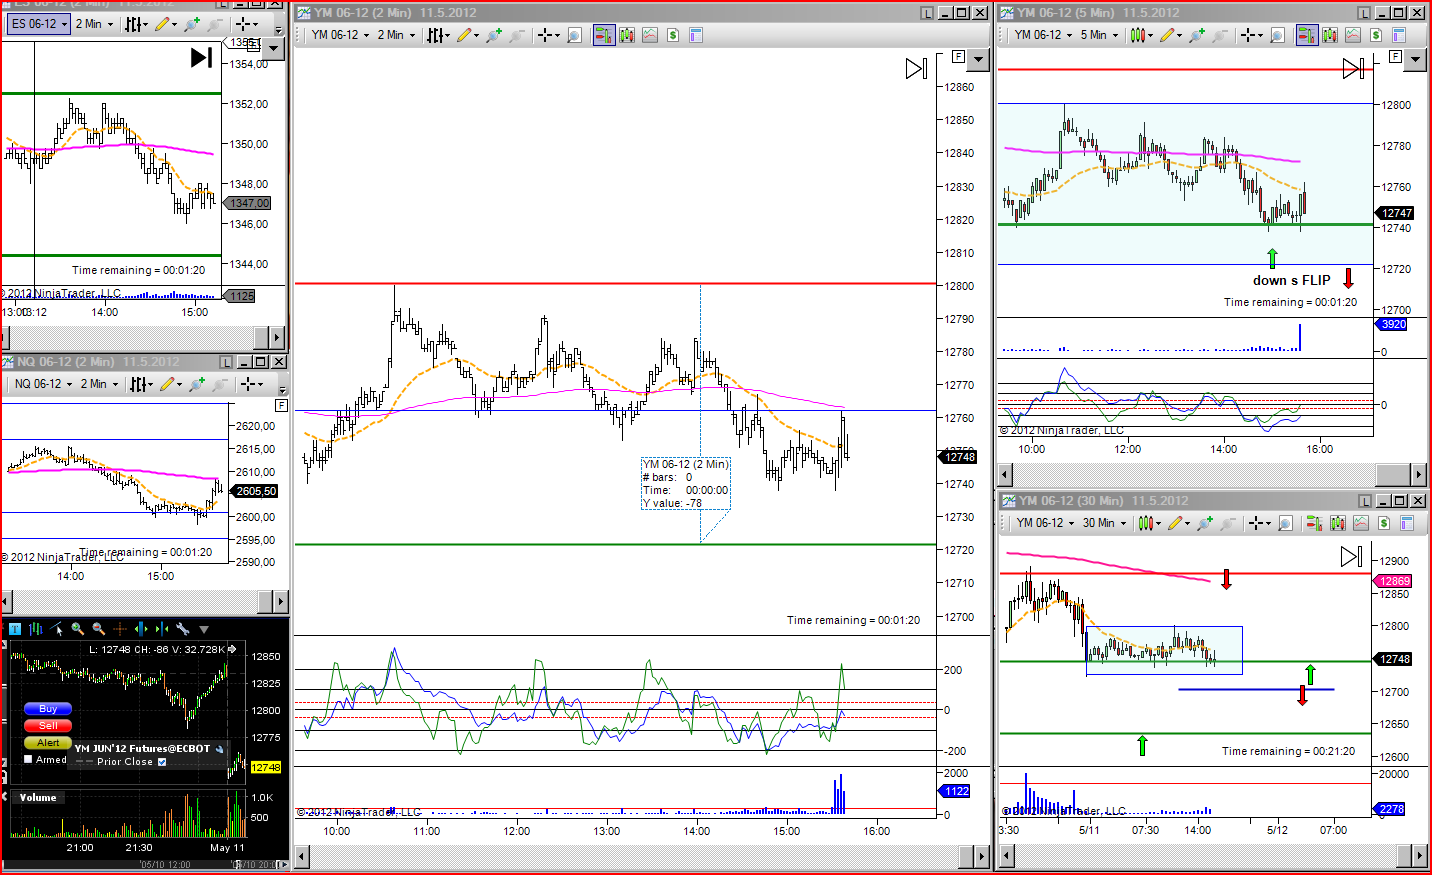Click the blue T text tool in black chart
Image resolution: width=1432 pixels, height=875 pixels.
(x=15, y=629)
